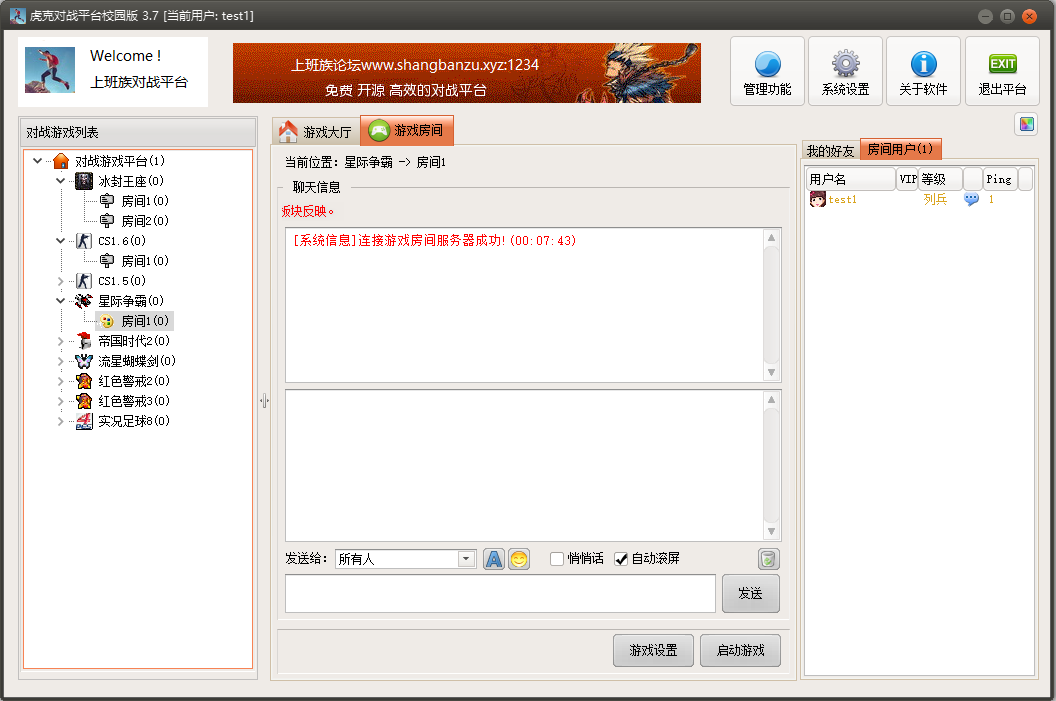Screen dimensions: 1056x701
Task: Click the EXIT 退出平台 icon
Action: coord(1002,70)
